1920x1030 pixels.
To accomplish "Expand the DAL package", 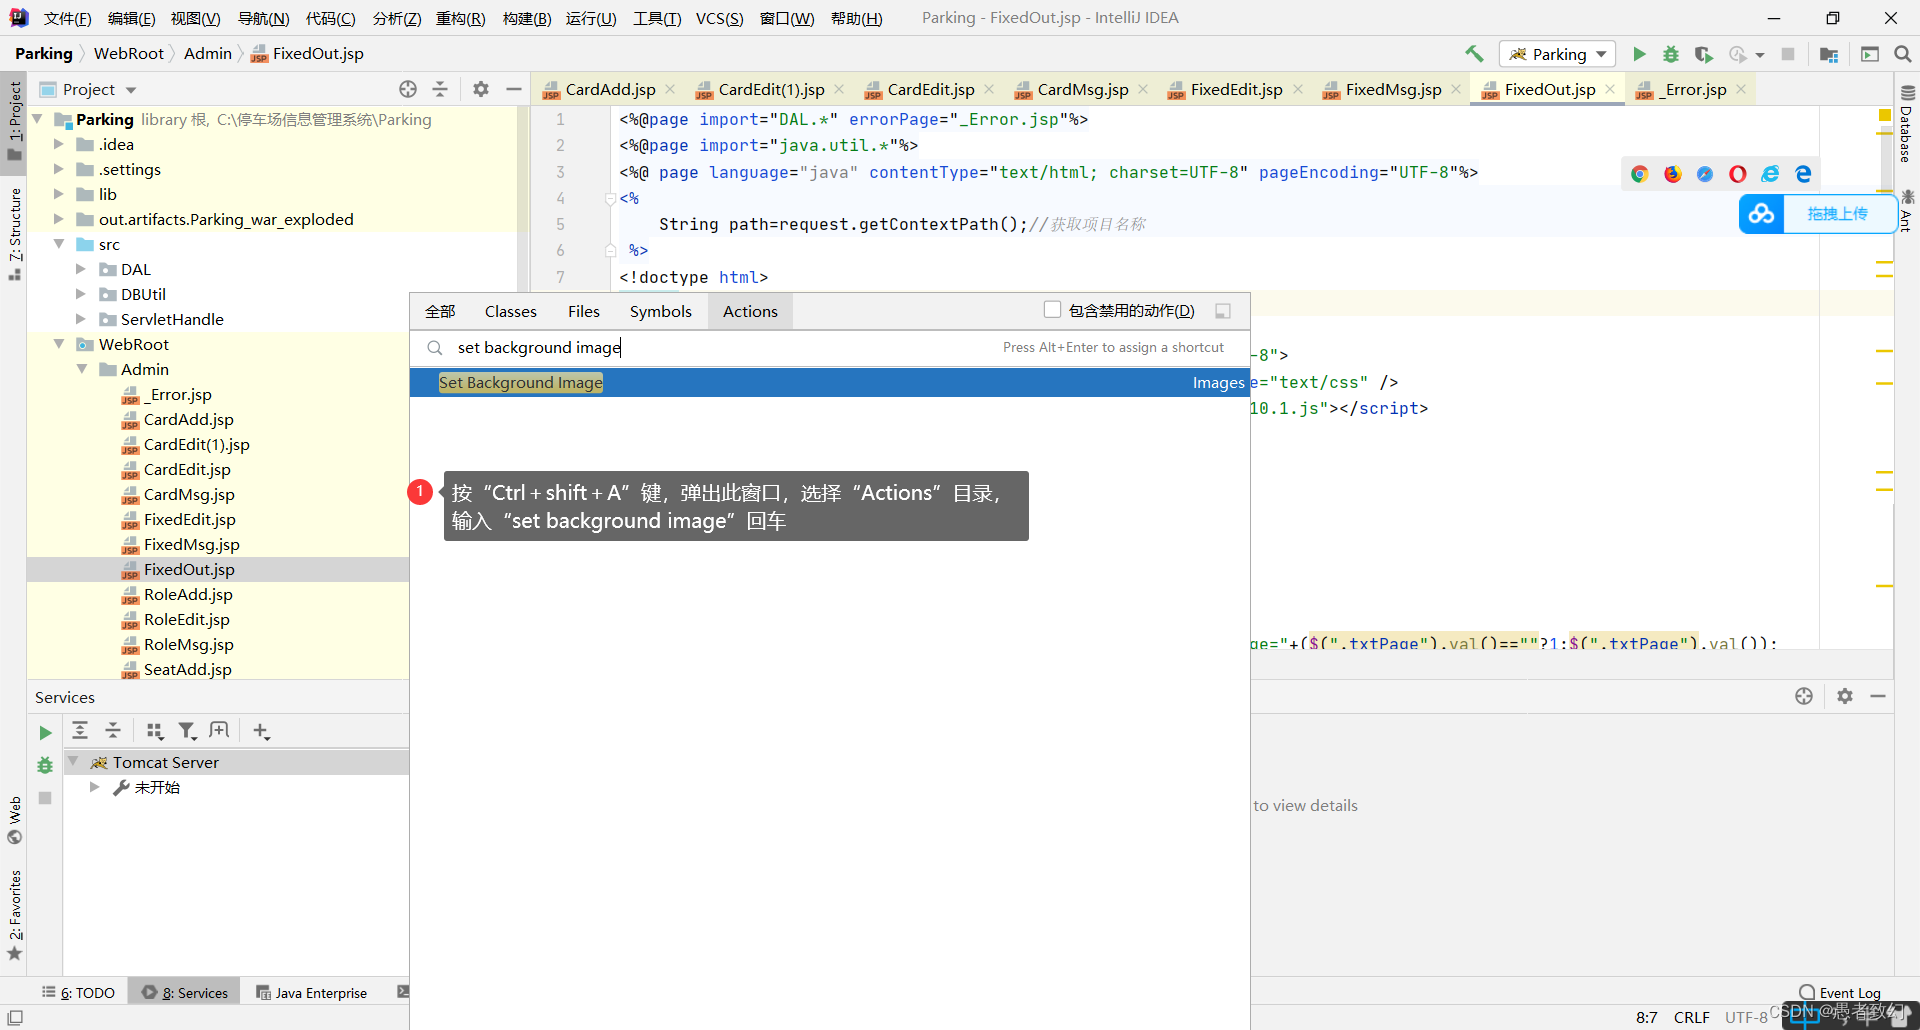I will 81,269.
